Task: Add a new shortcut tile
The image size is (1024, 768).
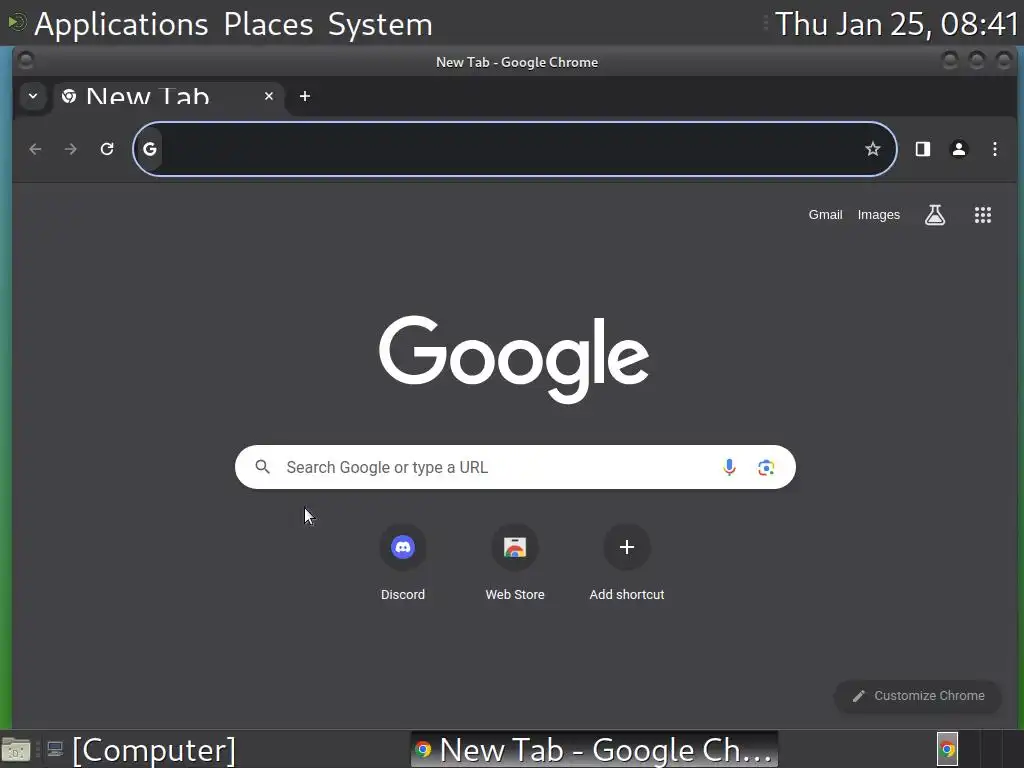Action: [627, 563]
